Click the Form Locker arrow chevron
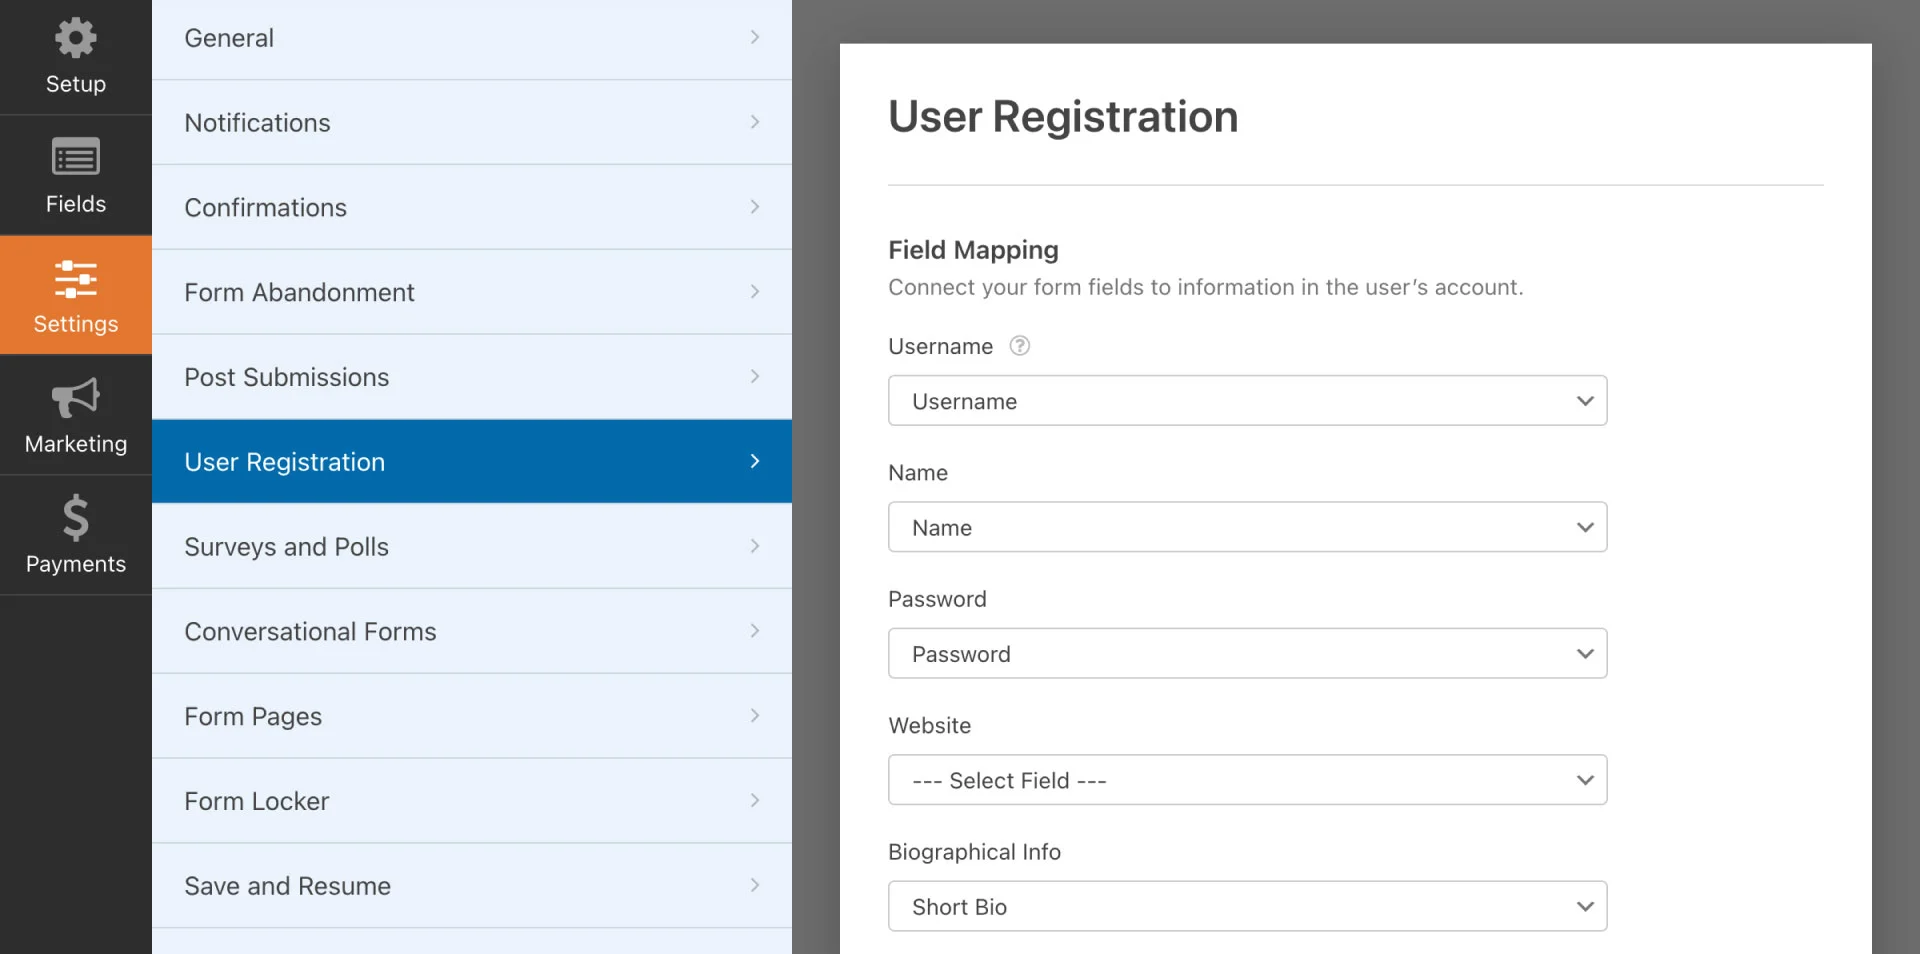 tap(754, 801)
